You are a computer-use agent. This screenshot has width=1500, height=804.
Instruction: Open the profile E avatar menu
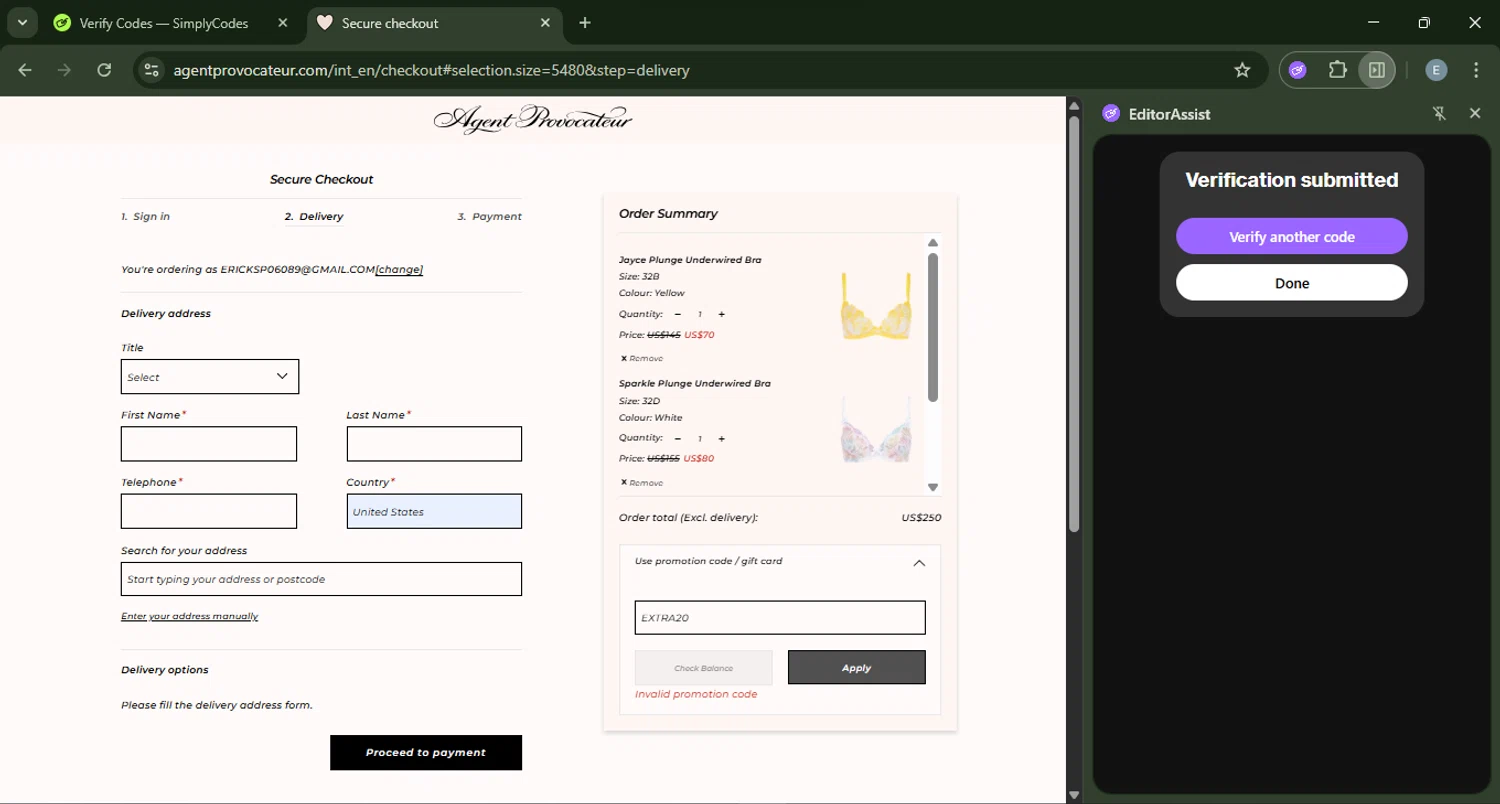click(1436, 70)
